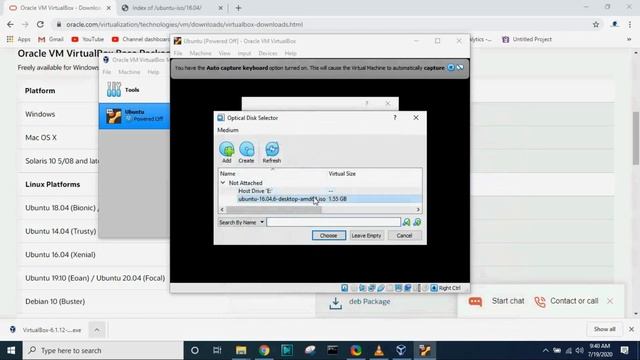
Task: Open Untitled Project bookmark
Action: [527, 39]
